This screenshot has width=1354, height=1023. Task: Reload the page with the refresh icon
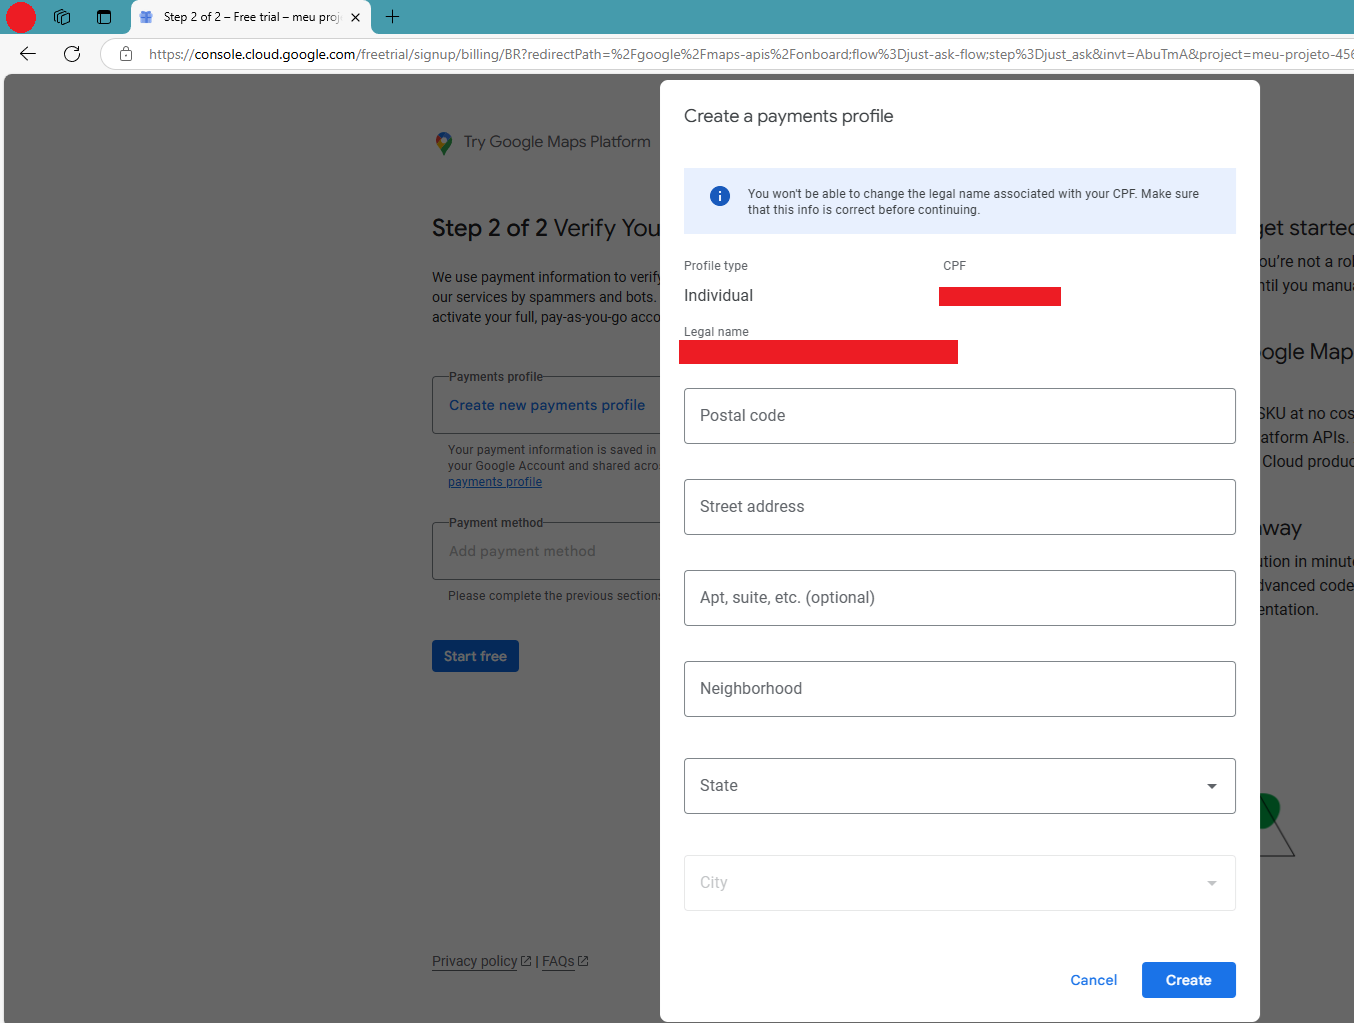click(x=71, y=54)
